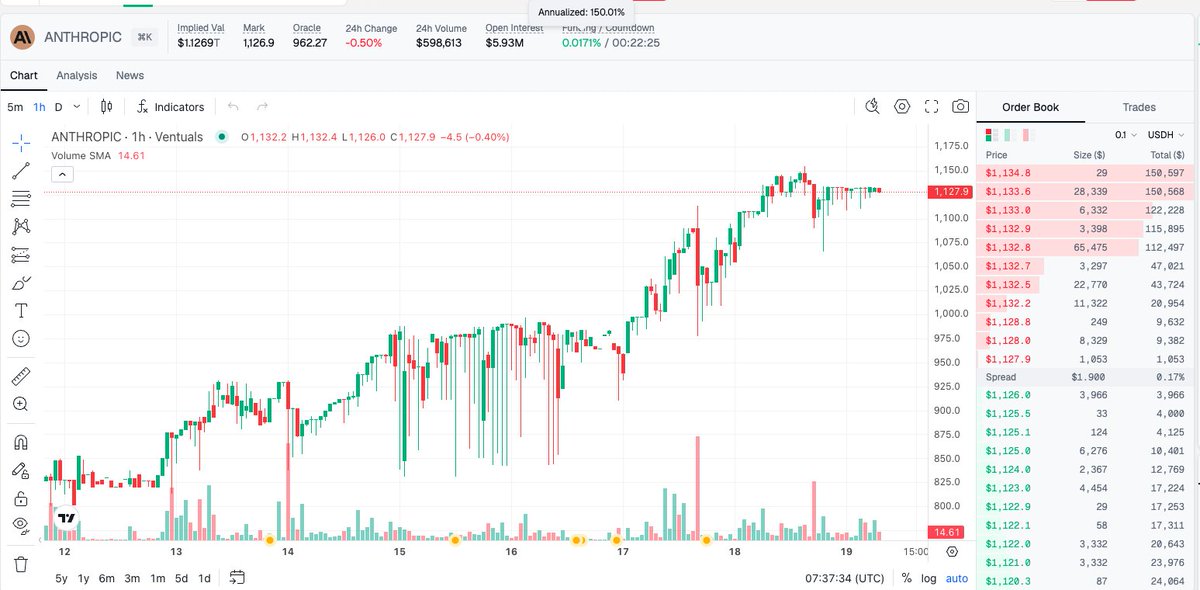Set date range to 6m

[107, 578]
